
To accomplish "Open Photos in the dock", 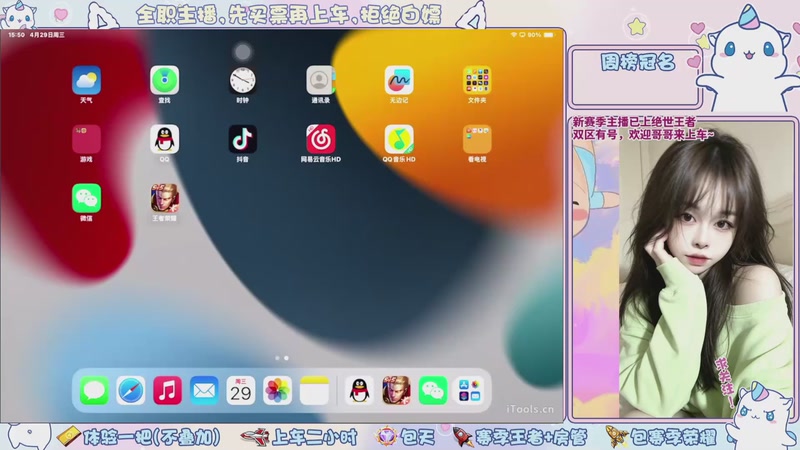I will point(278,391).
